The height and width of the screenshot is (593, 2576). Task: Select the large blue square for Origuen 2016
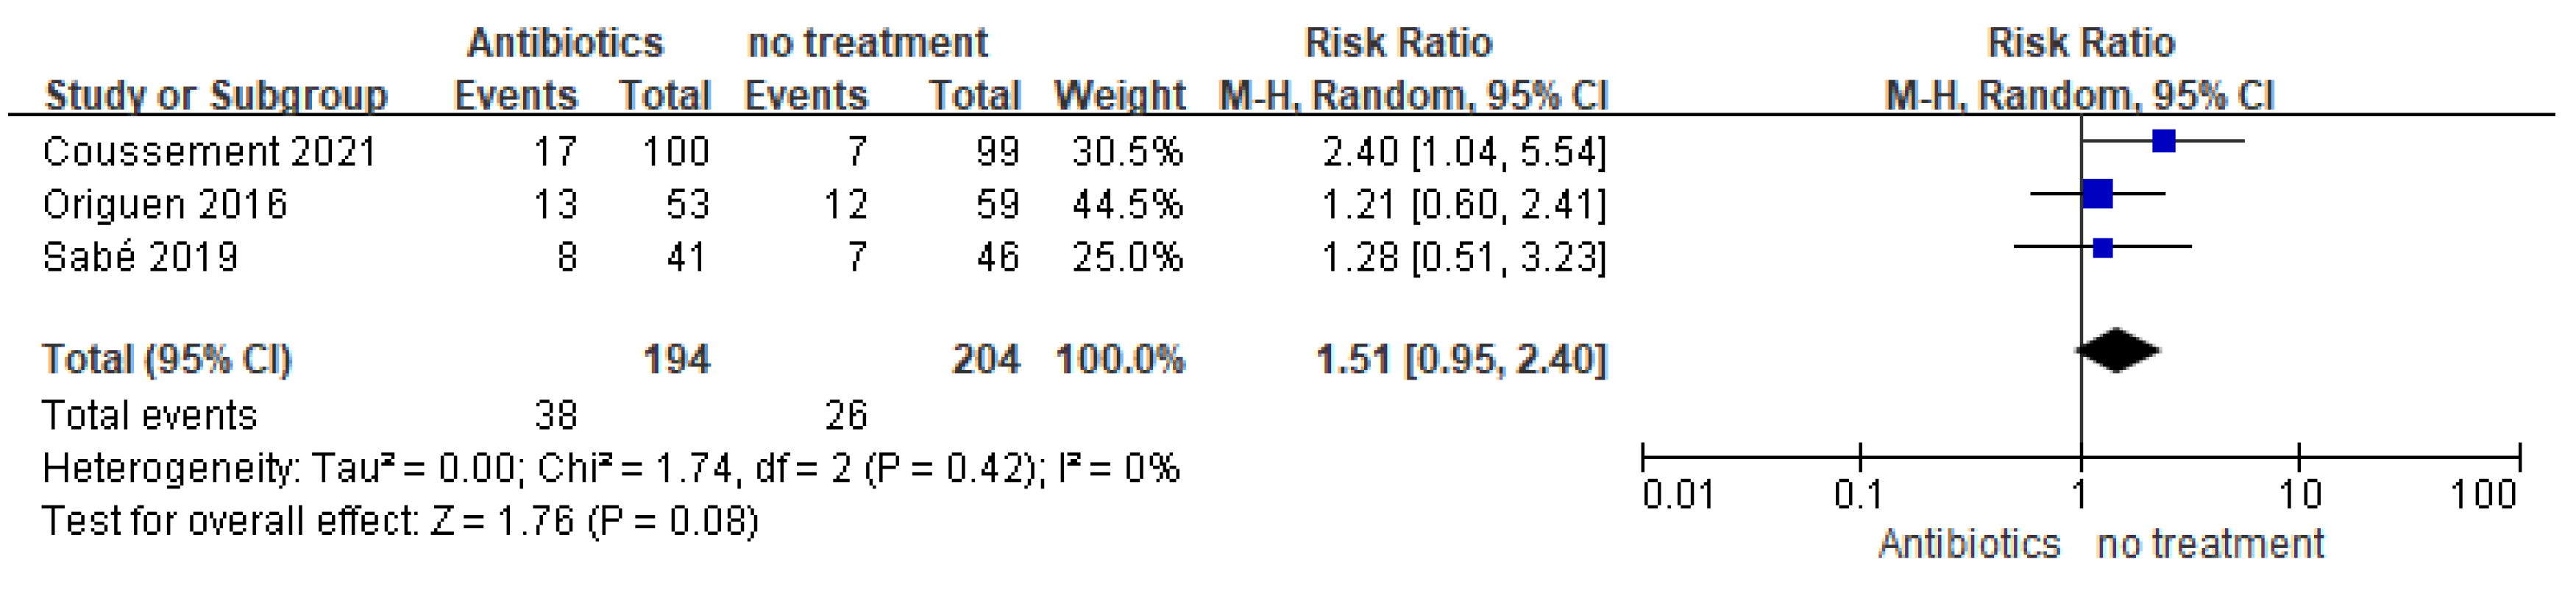point(2097,194)
